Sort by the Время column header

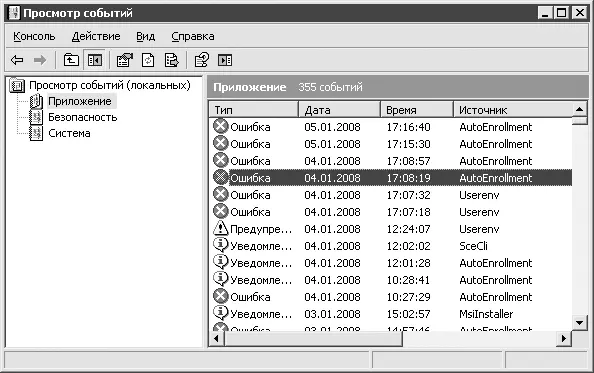(x=417, y=110)
